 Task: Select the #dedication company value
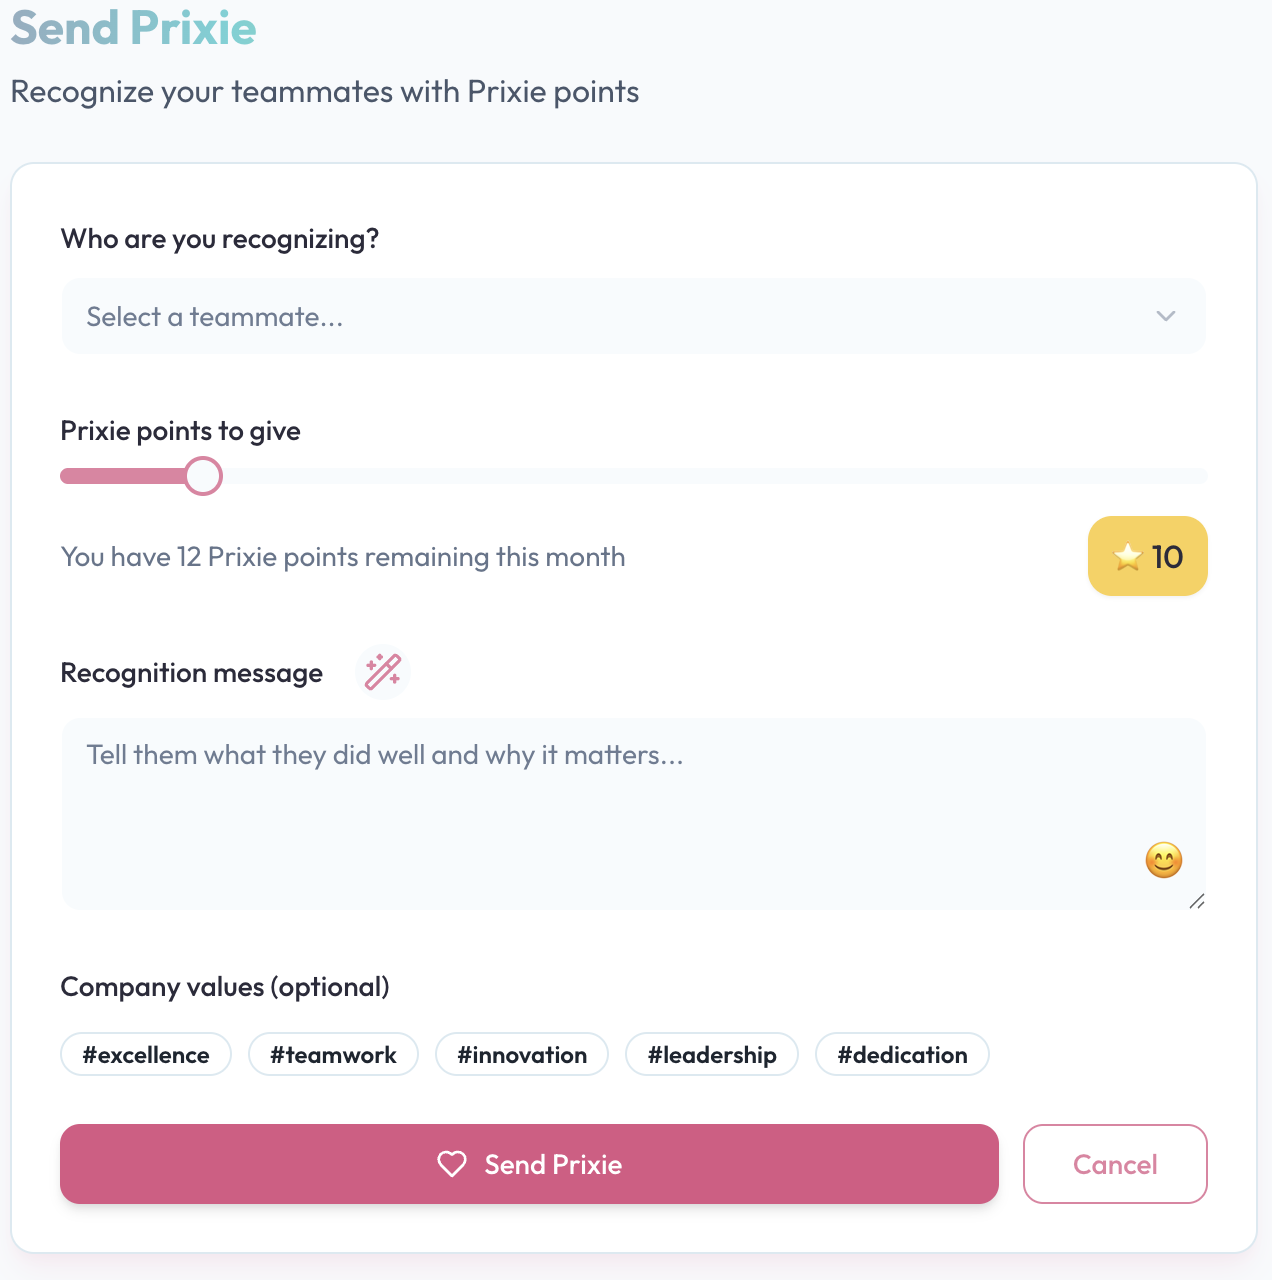tap(901, 1054)
